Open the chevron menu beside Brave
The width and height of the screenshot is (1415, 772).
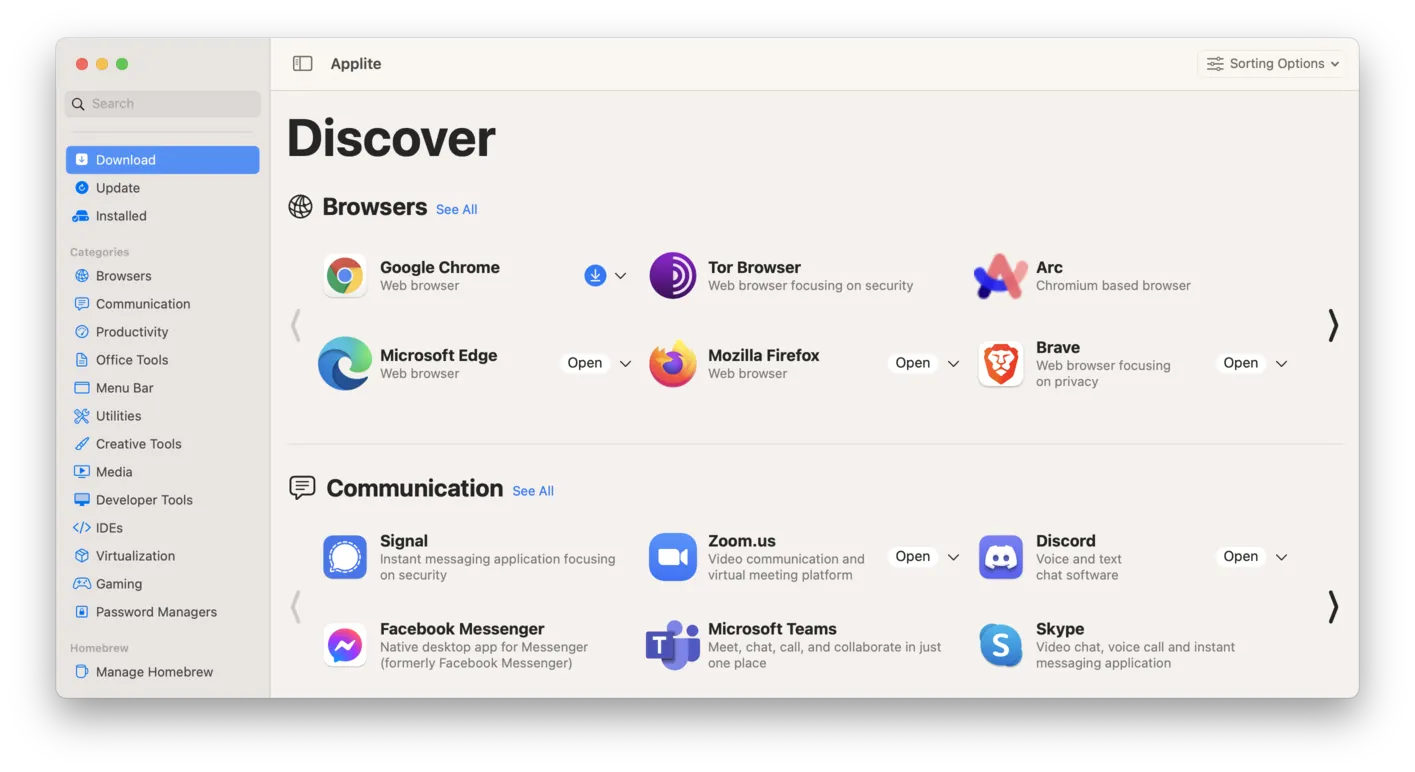tap(1281, 363)
